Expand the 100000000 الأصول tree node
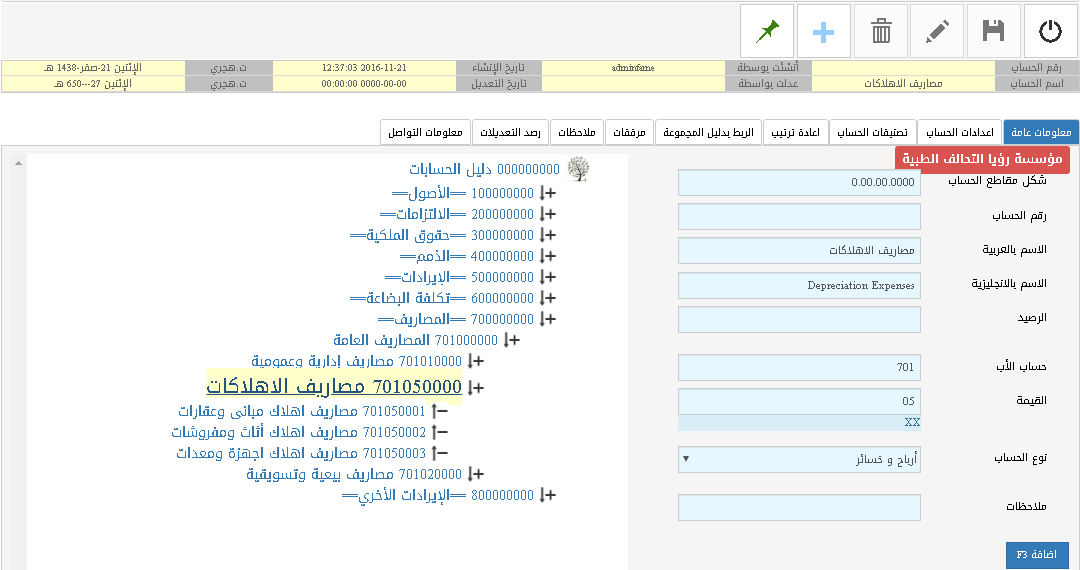 point(547,192)
